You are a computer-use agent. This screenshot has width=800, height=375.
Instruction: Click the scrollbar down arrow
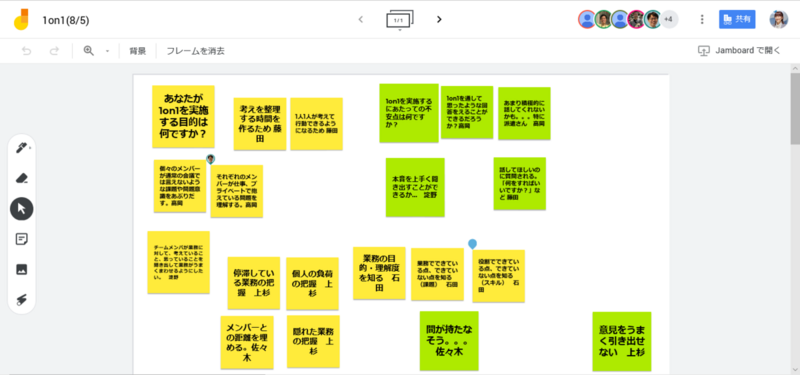[x=795, y=370]
